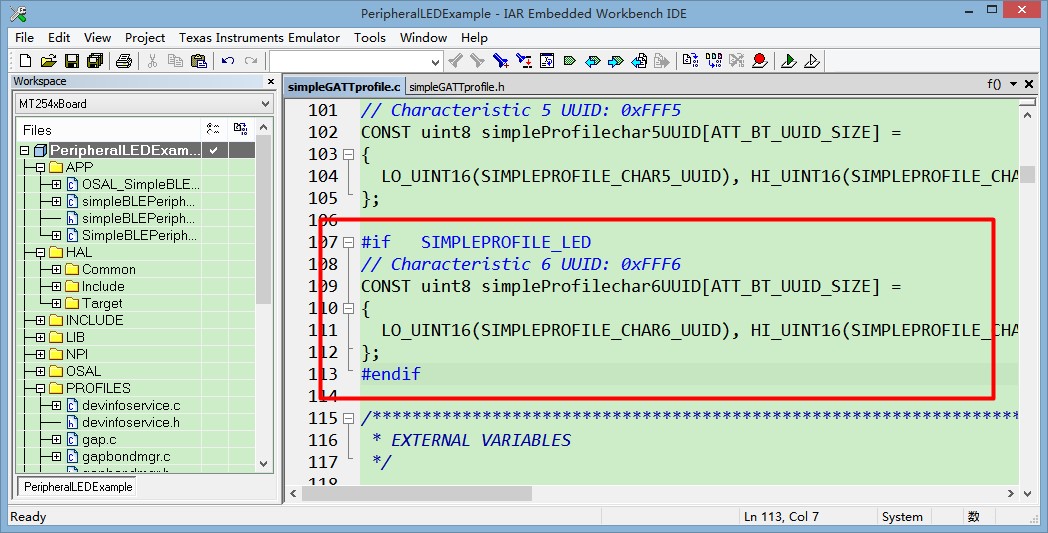The height and width of the screenshot is (533, 1048).
Task: Click the Go To Definition document icon
Action: pos(547,61)
